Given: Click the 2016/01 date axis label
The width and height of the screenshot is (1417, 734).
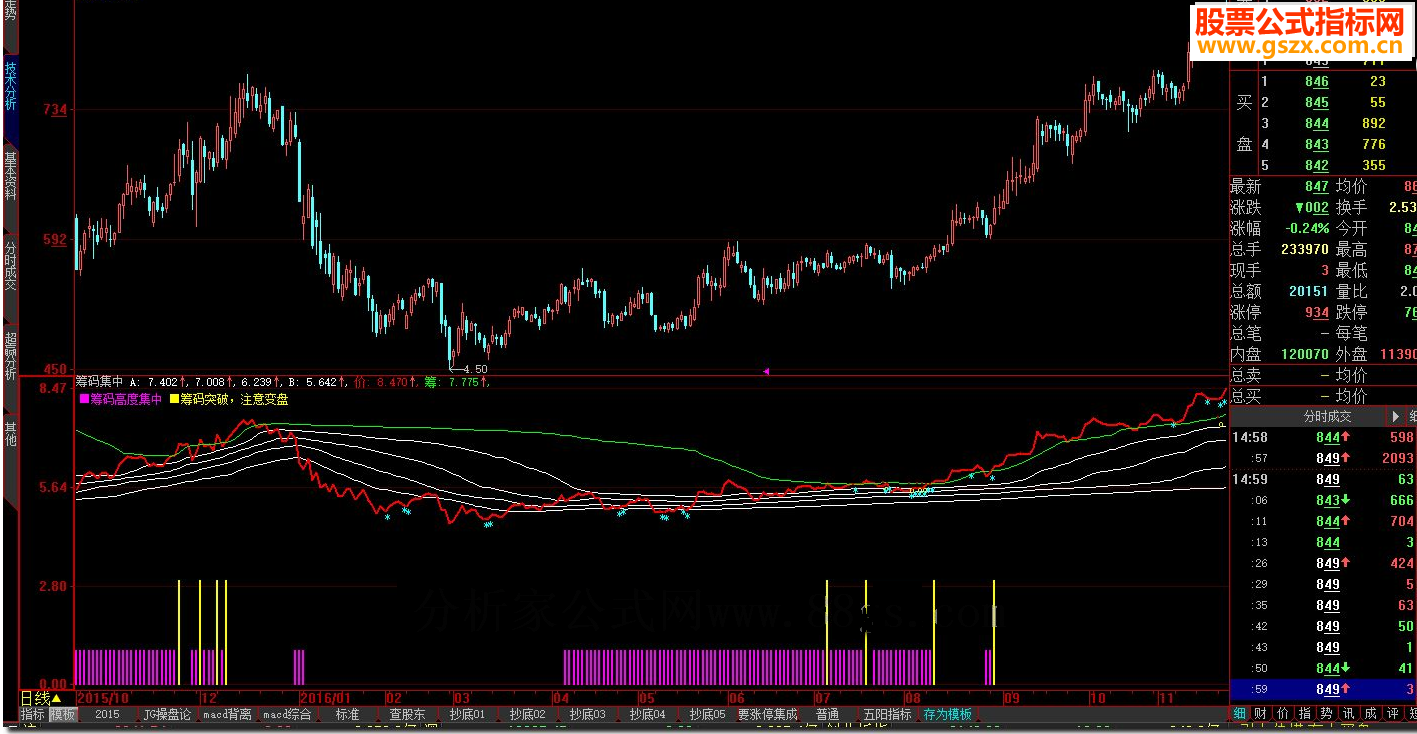Looking at the screenshot, I should pos(325,698).
